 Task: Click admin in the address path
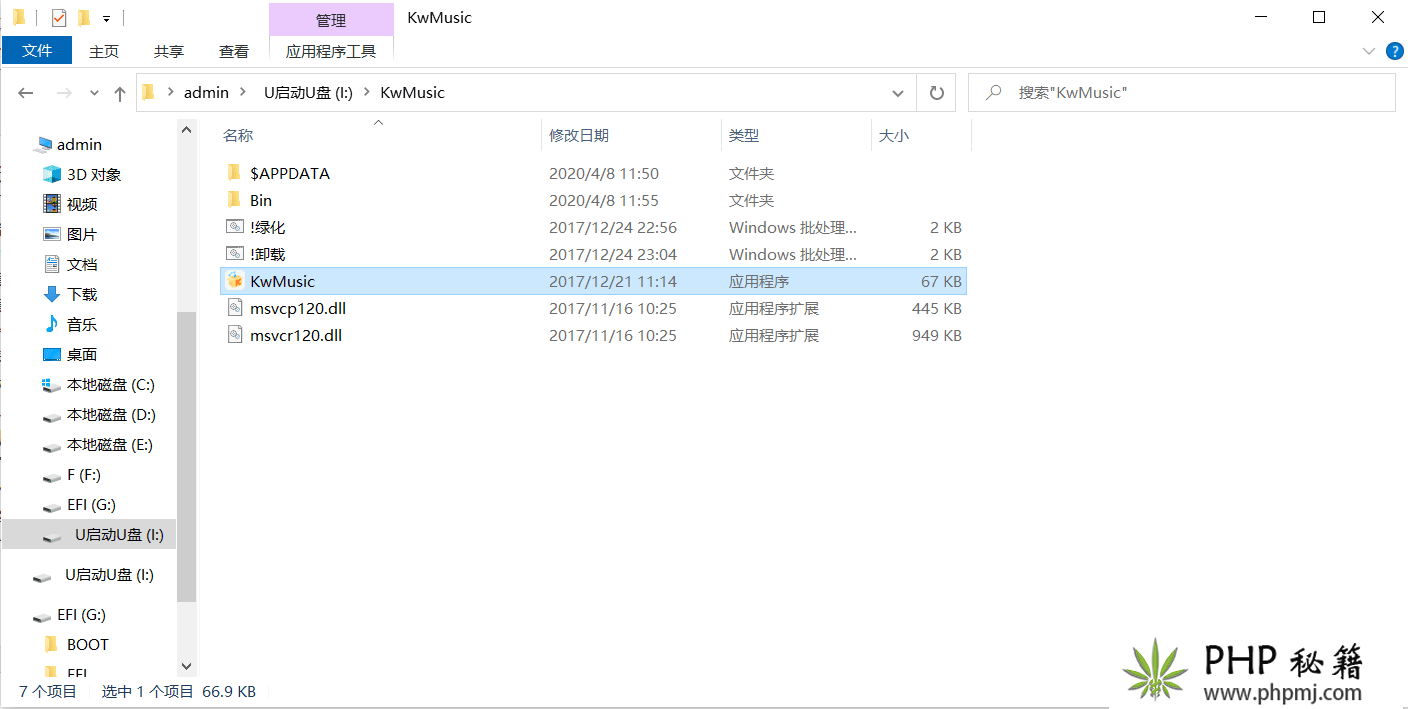tap(206, 92)
